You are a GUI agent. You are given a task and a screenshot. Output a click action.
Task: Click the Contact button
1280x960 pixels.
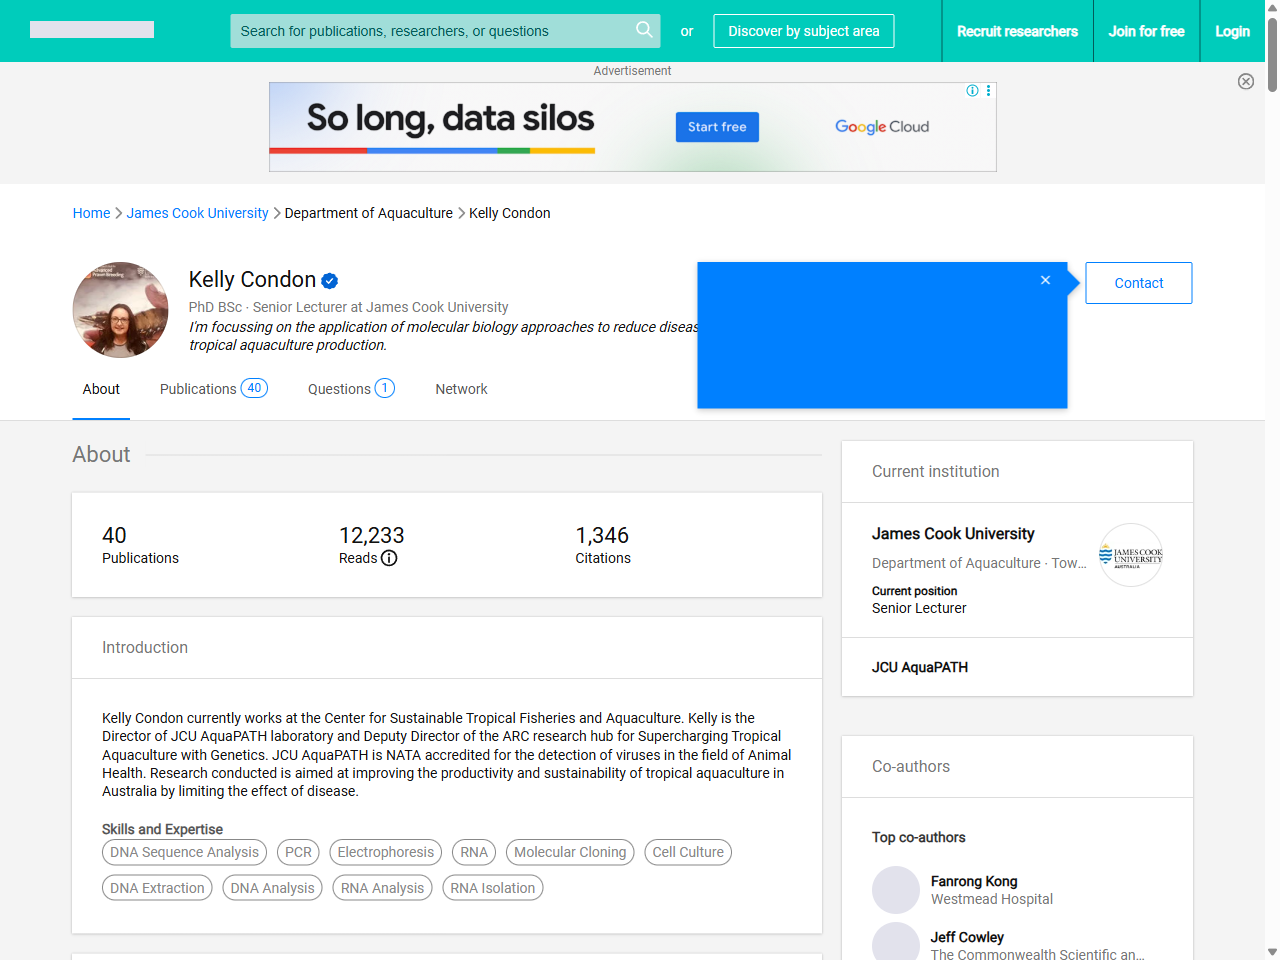[x=1138, y=283]
